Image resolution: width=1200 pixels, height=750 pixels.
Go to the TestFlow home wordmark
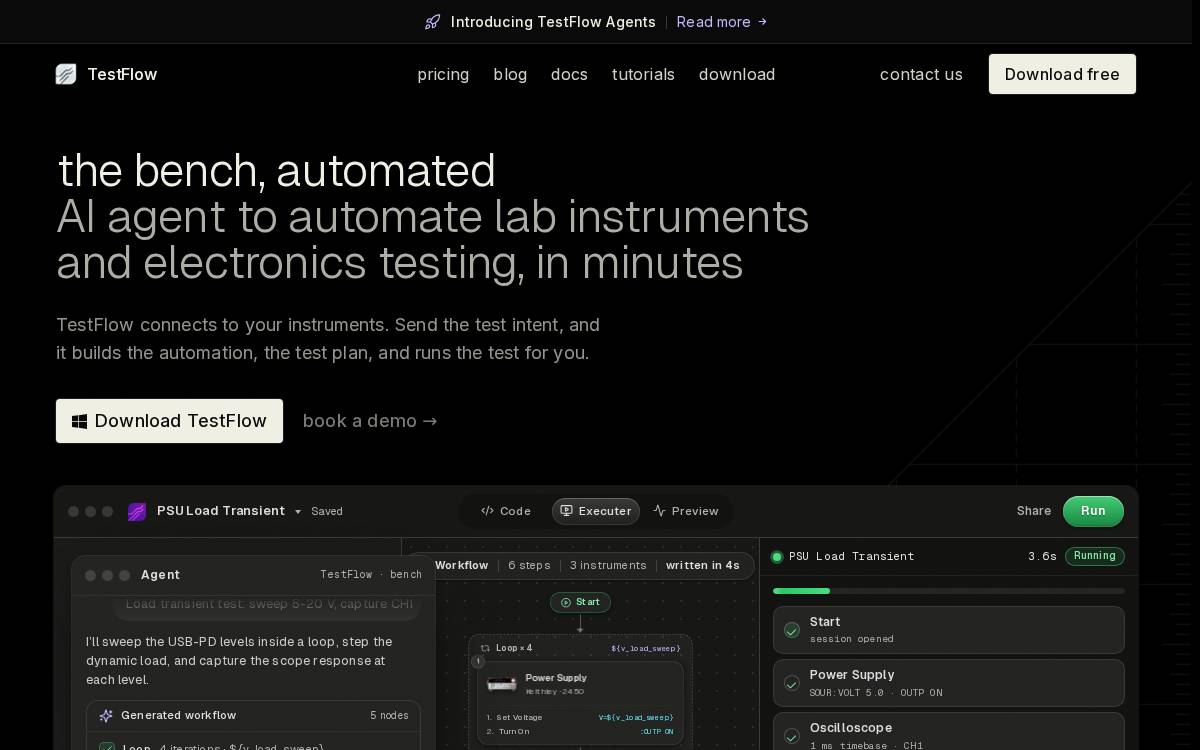pyautogui.click(x=122, y=74)
